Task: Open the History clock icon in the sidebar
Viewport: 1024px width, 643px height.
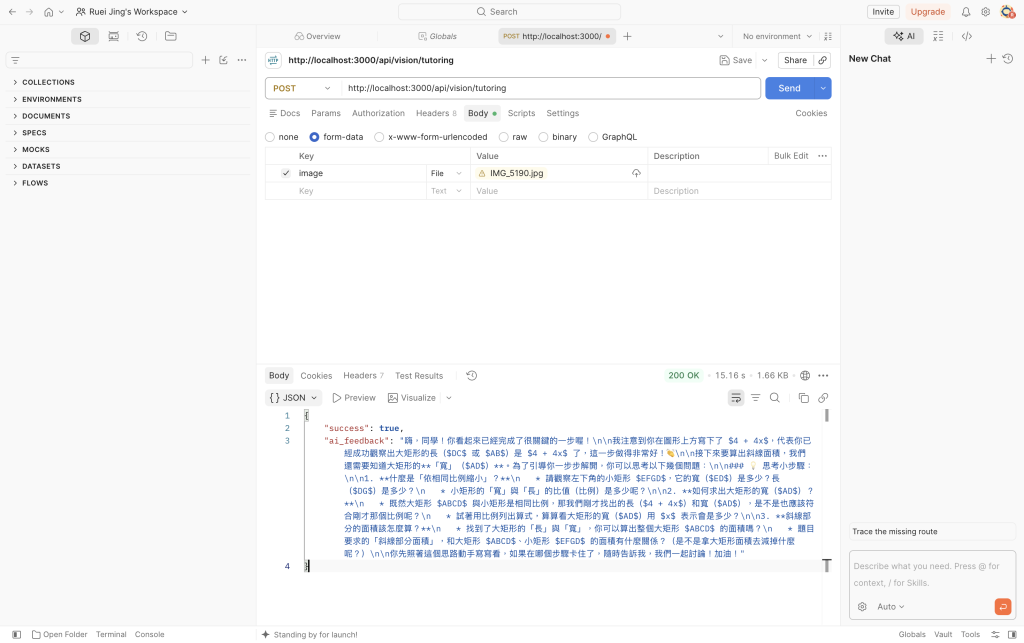Action: click(142, 37)
